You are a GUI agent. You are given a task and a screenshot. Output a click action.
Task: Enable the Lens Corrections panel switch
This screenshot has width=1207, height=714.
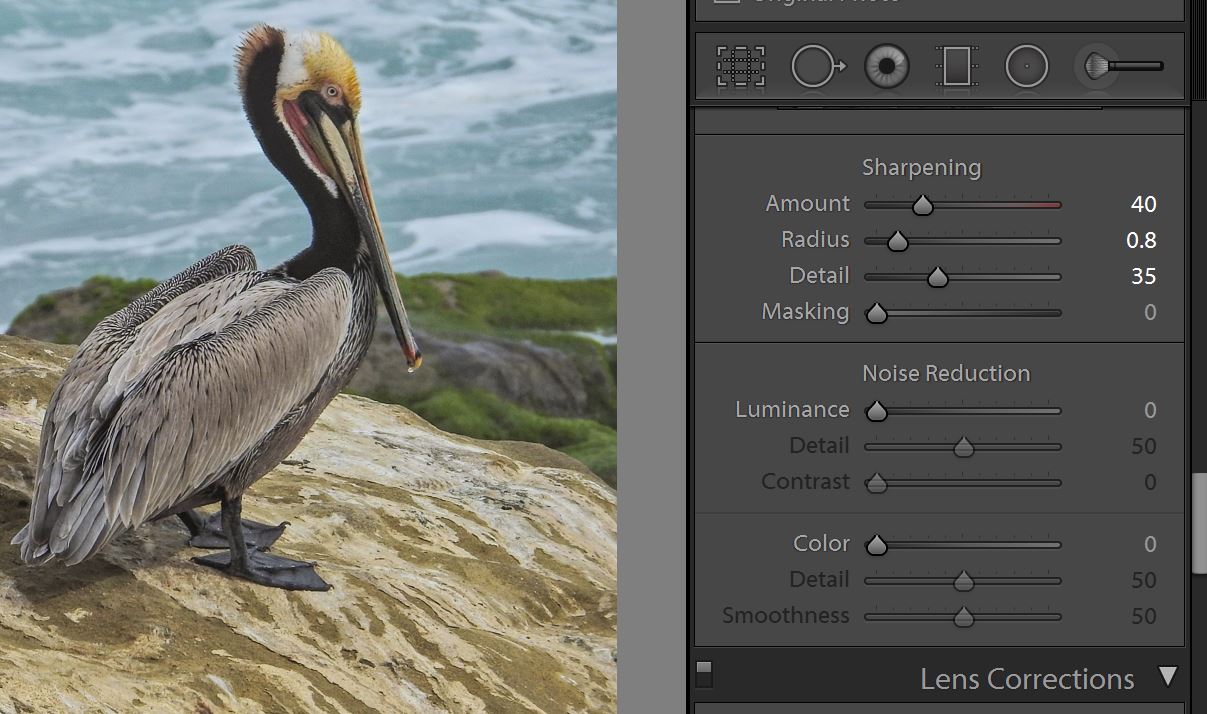703,675
